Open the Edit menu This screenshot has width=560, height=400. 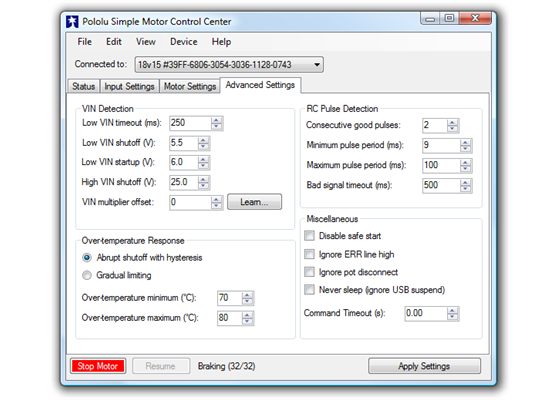[x=114, y=42]
